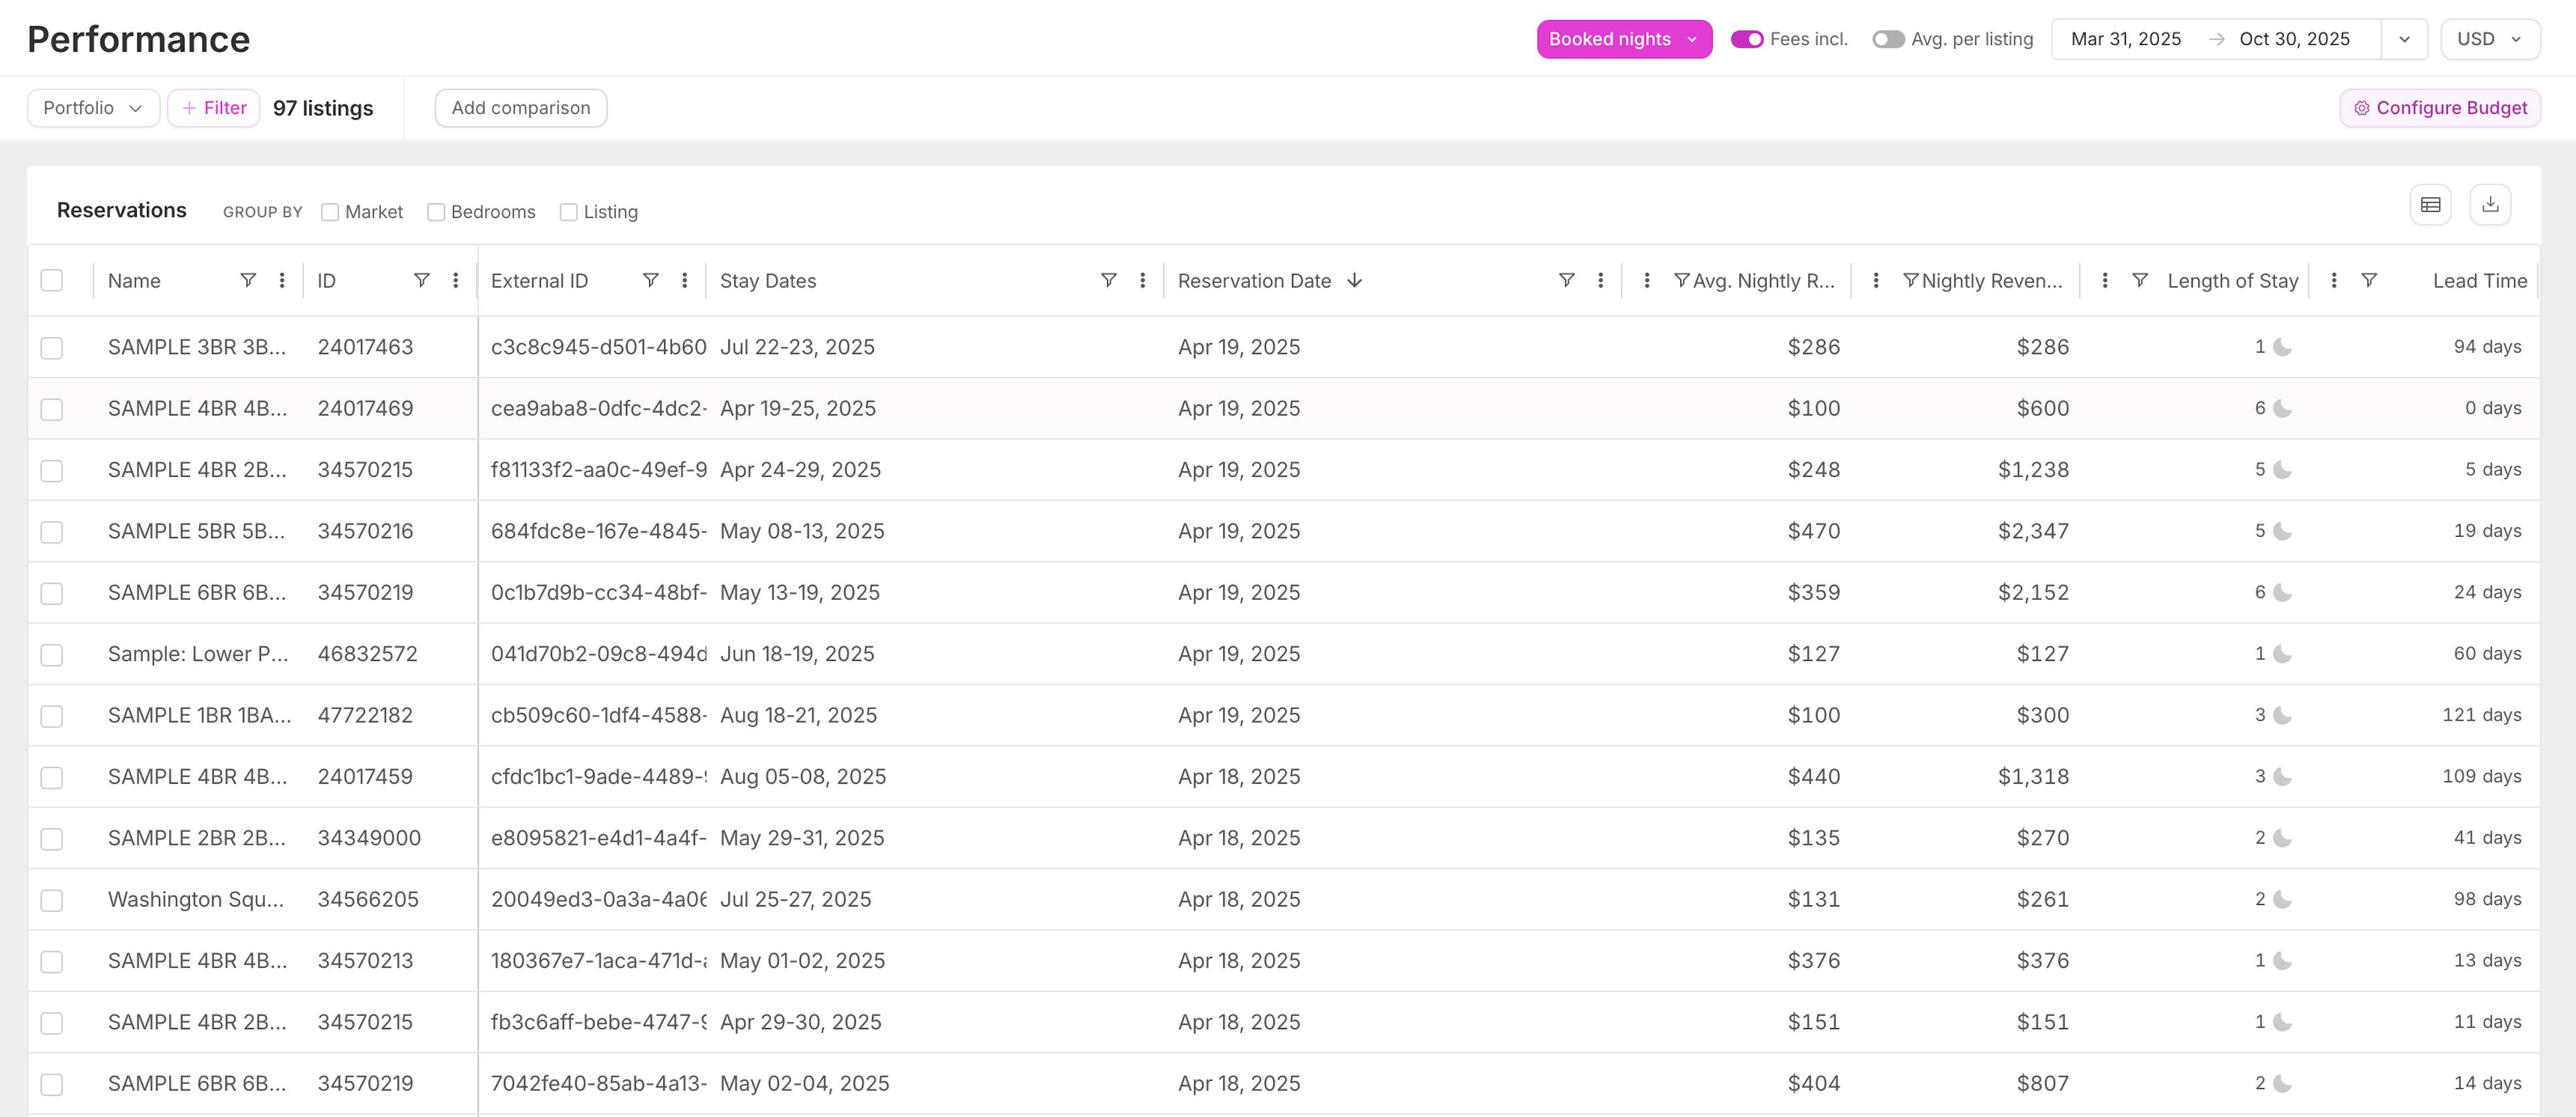Open Configure Budget

point(2440,108)
